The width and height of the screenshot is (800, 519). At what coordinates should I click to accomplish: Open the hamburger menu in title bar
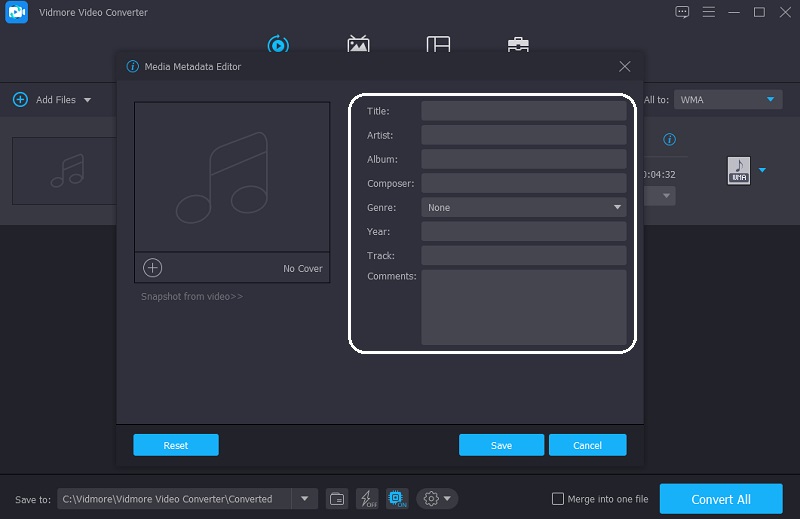click(x=708, y=12)
